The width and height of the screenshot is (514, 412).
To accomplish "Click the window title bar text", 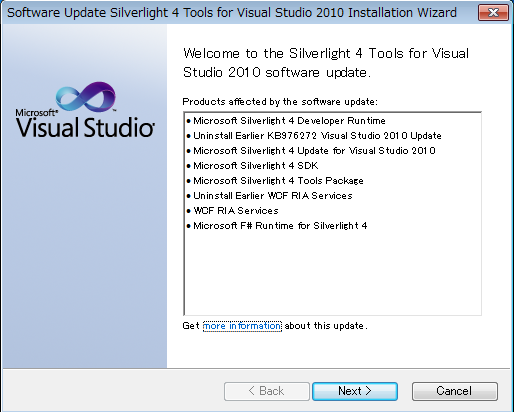I will pyautogui.click(x=232, y=13).
